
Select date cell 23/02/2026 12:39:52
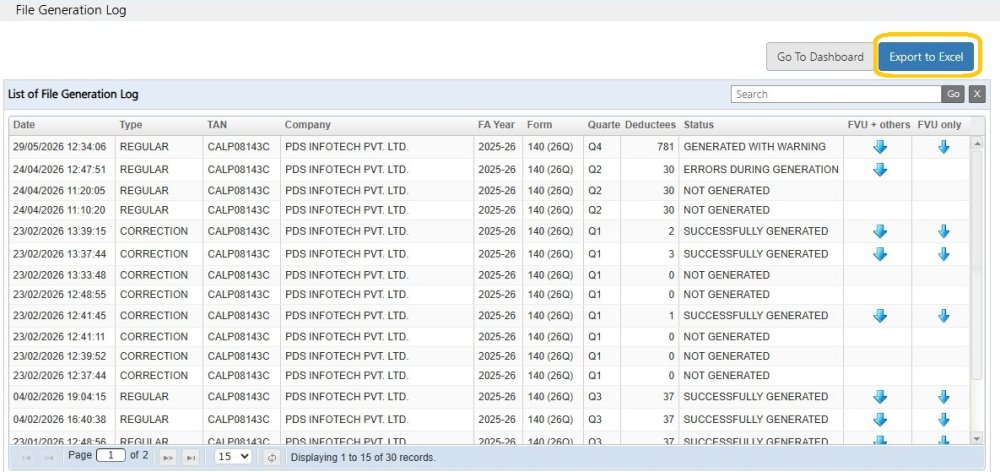(59, 356)
